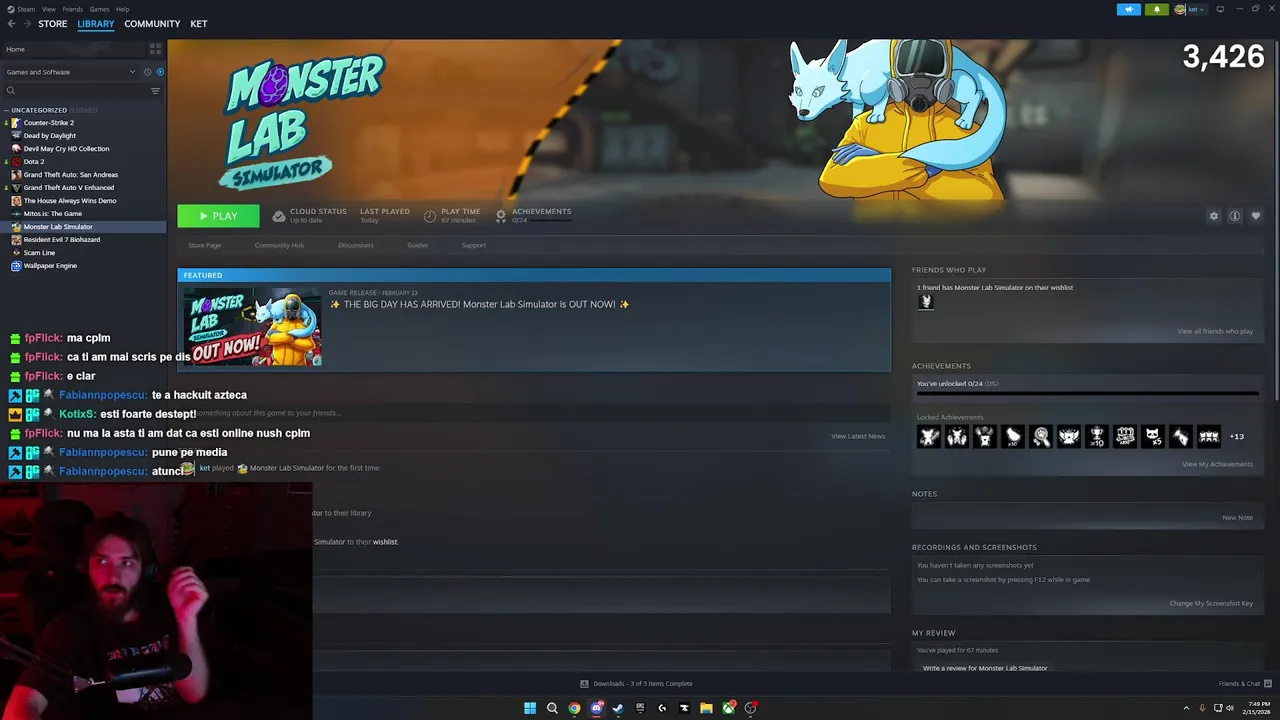The image size is (1280, 720).
Task: Go to the STORE tab
Action: tap(52, 24)
